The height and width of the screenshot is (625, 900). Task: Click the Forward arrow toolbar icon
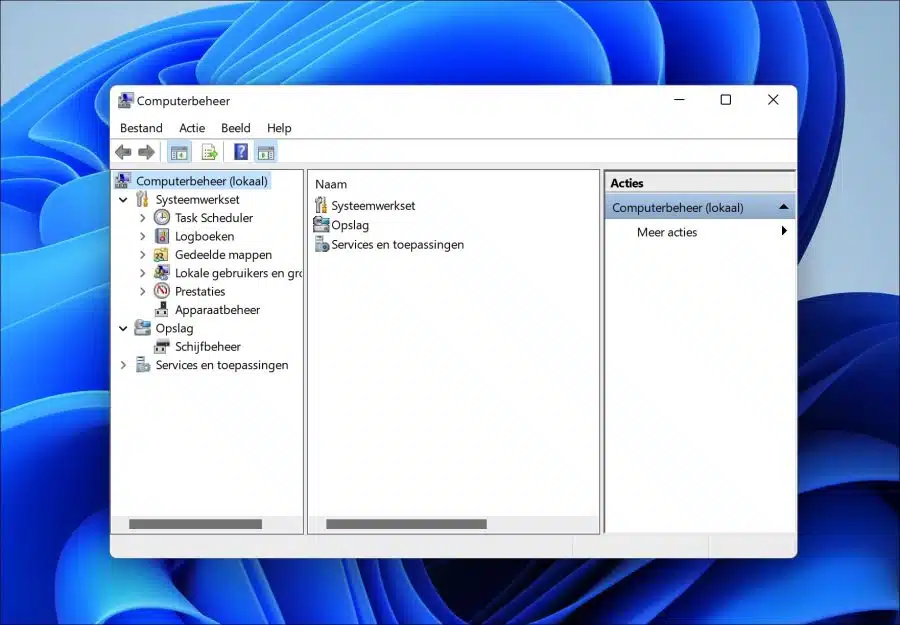tap(146, 152)
